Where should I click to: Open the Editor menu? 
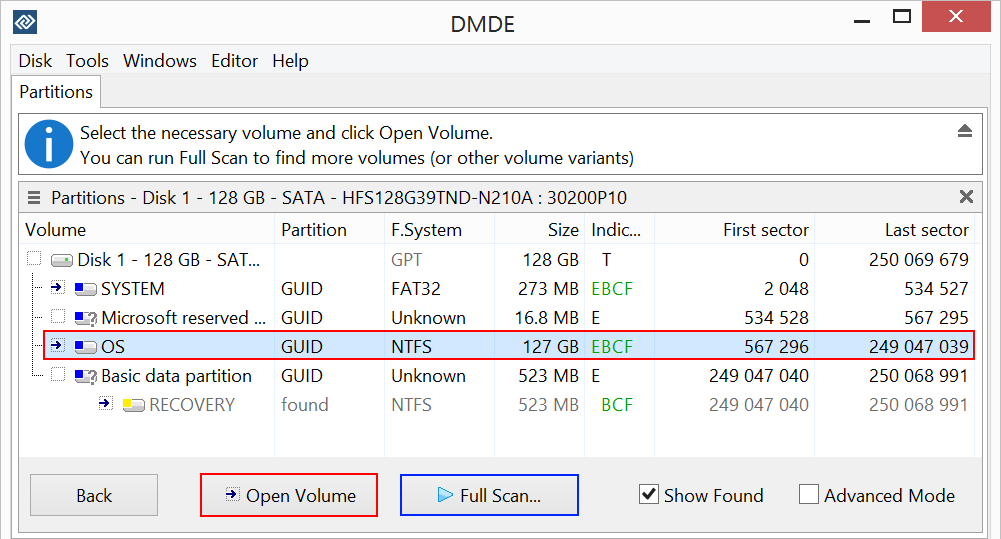coord(234,61)
